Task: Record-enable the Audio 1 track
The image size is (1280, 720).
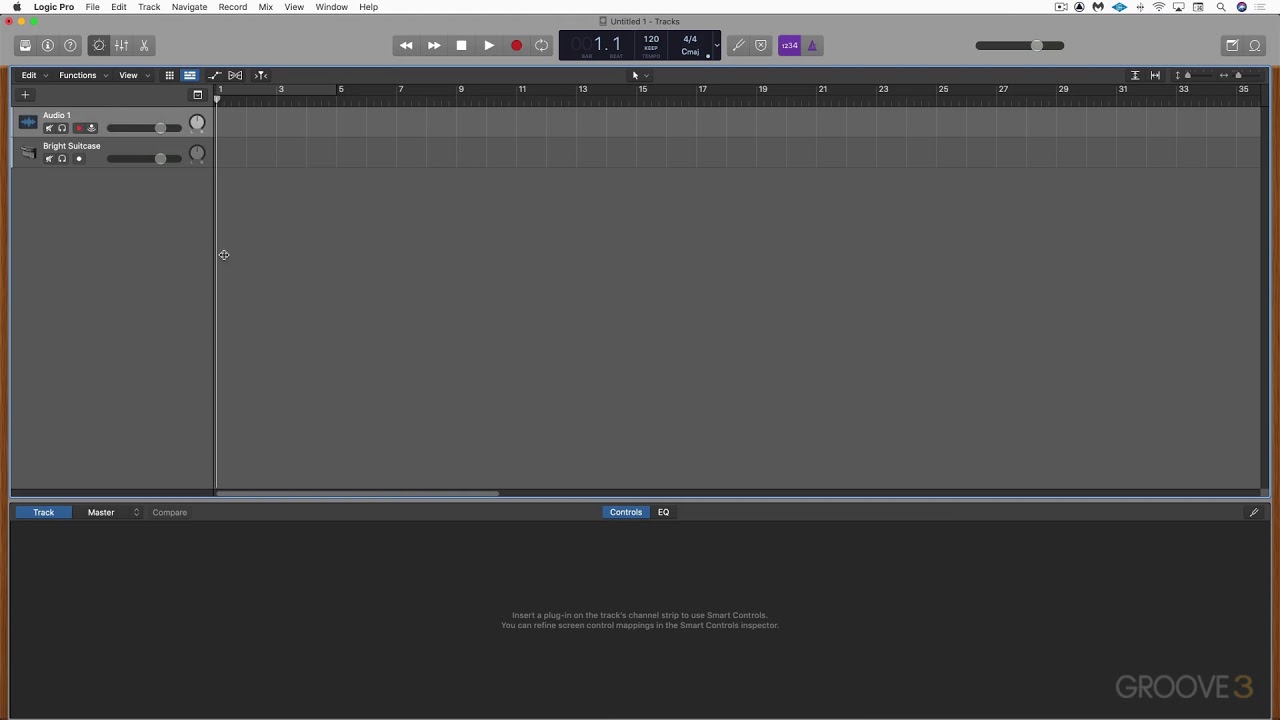Action: (x=79, y=128)
